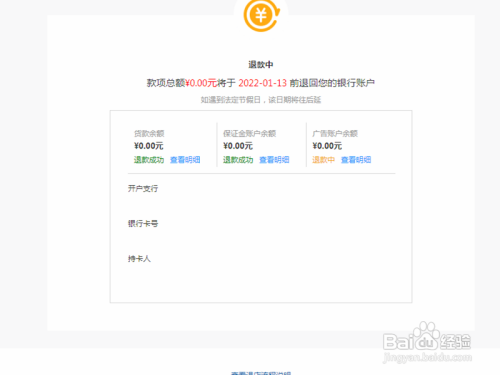Click ¥0.00元 amount under 广告账户余额
This screenshot has height=375, width=500.
click(327, 146)
